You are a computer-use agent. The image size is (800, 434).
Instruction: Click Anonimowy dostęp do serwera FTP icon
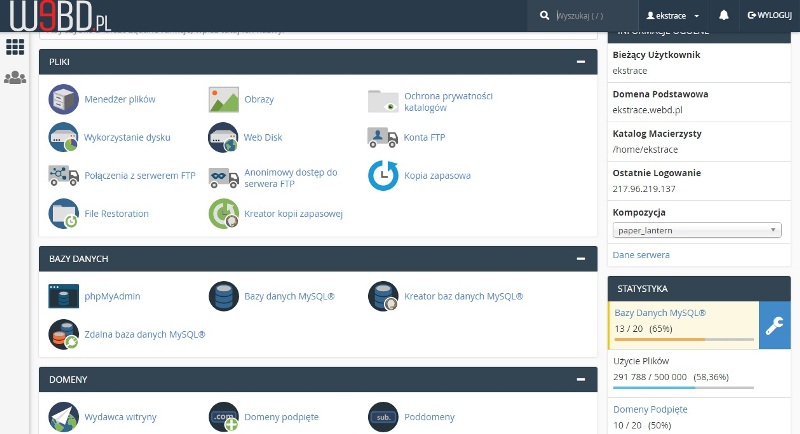[223, 177]
